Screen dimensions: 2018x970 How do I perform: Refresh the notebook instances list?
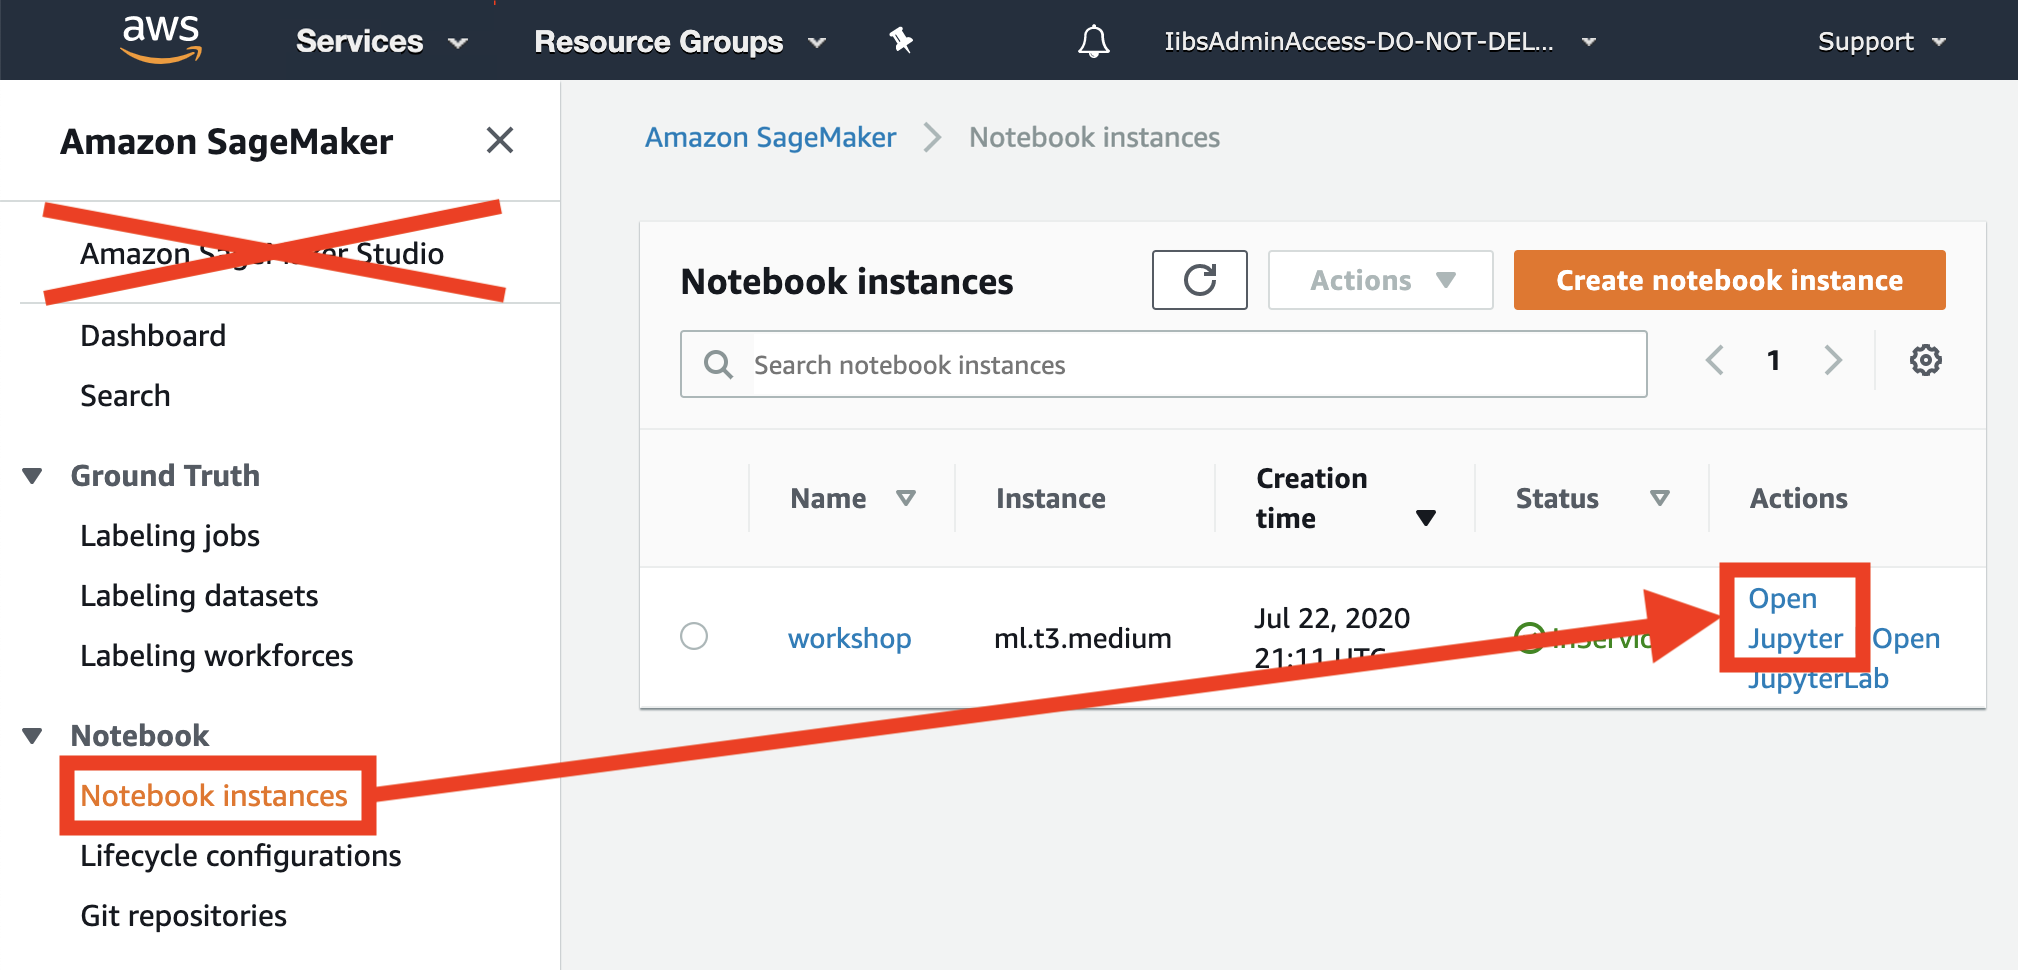(x=1199, y=280)
